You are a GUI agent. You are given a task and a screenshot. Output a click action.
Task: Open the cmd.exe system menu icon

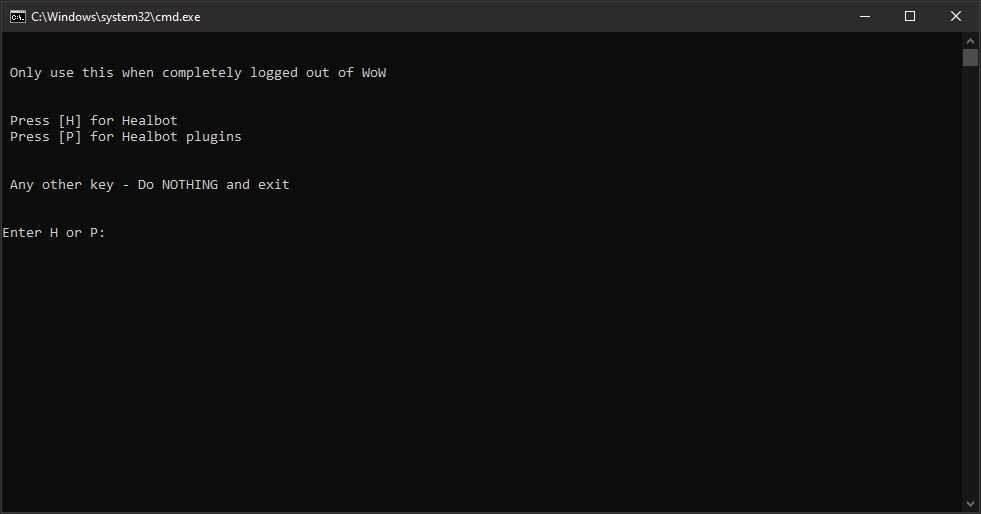[17, 16]
